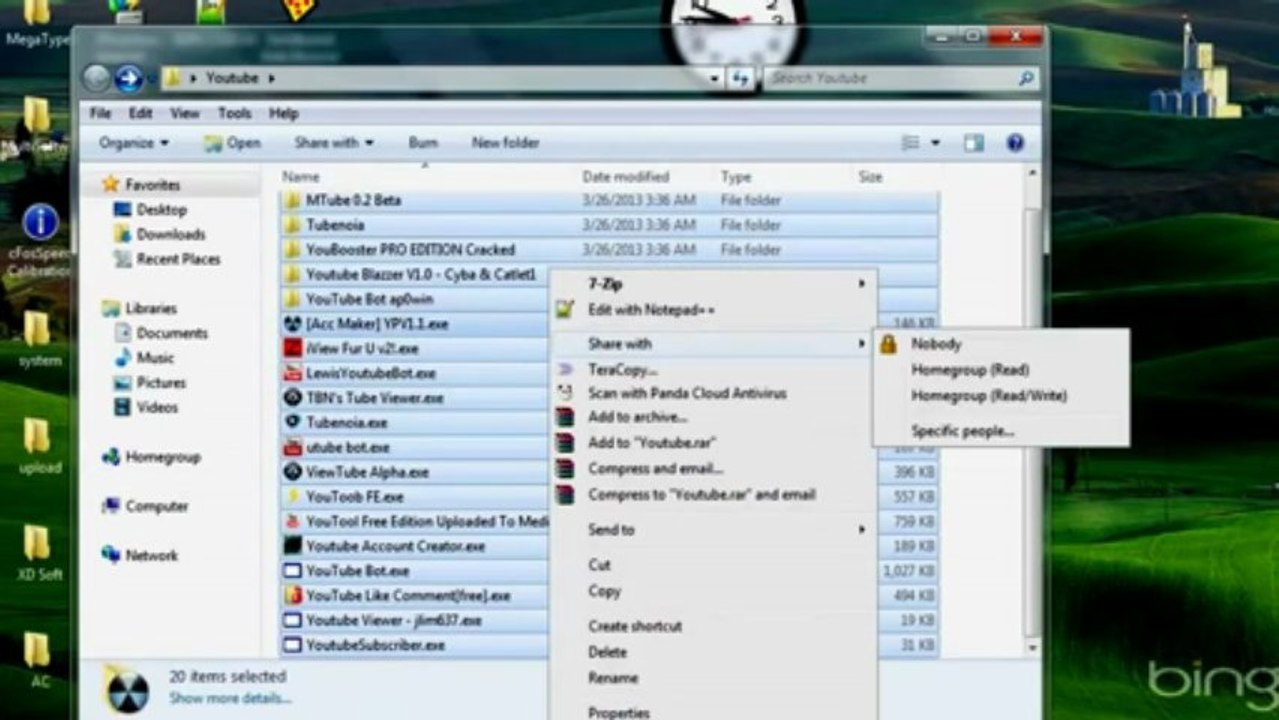Click the TeraCopy icon in context menu

[566, 370]
